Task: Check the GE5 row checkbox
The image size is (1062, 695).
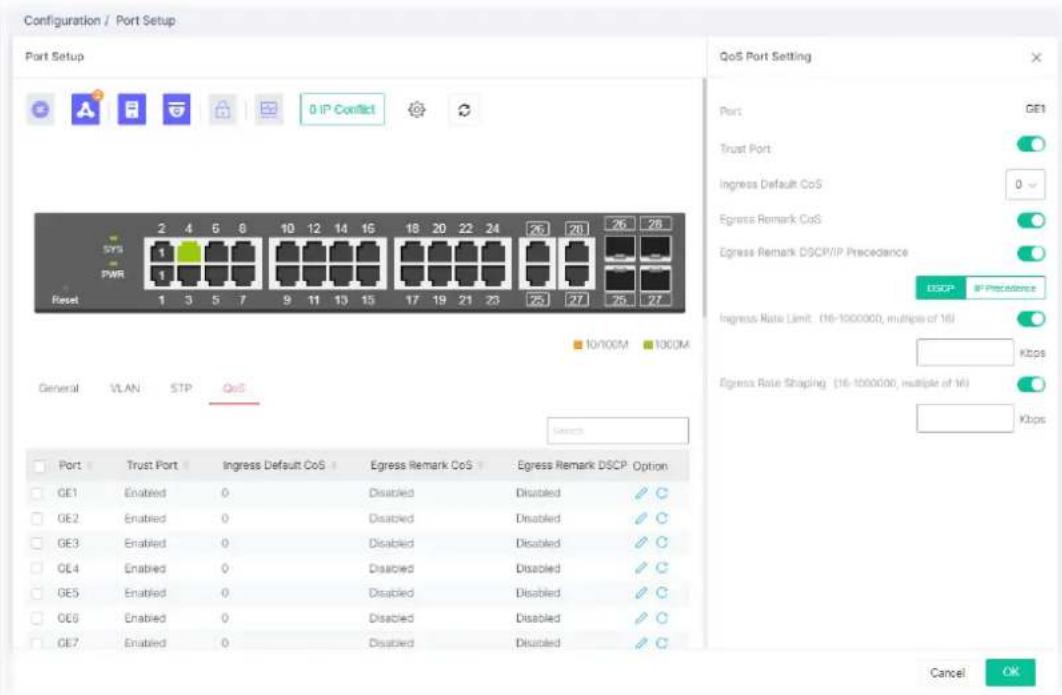Action: pyautogui.click(x=37, y=593)
